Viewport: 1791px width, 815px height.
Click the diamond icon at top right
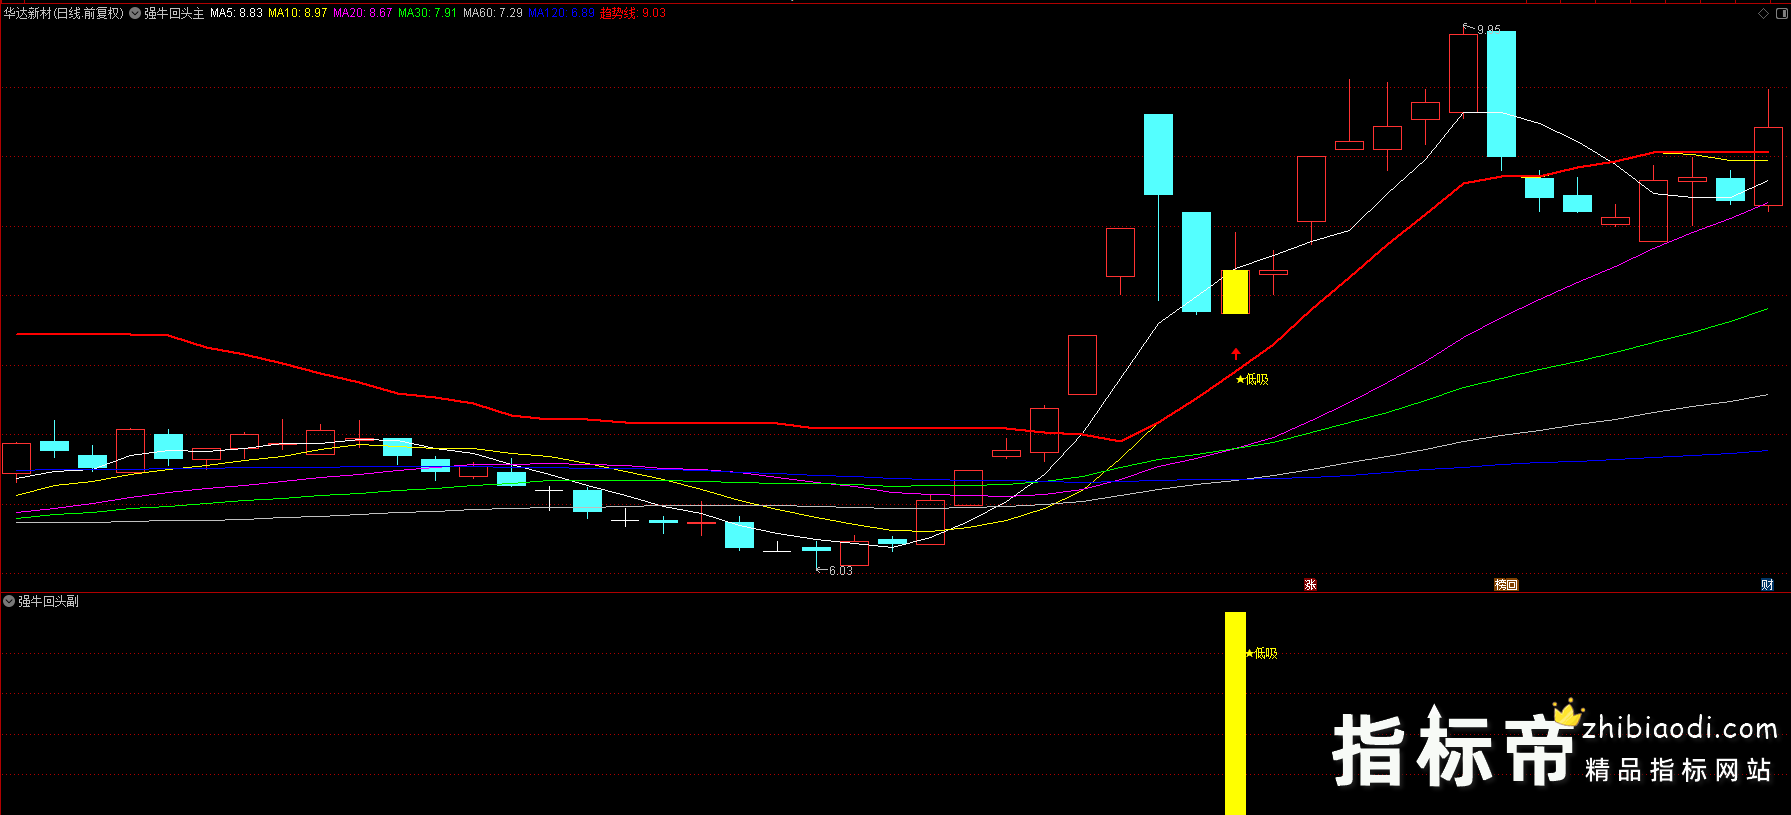click(1763, 13)
